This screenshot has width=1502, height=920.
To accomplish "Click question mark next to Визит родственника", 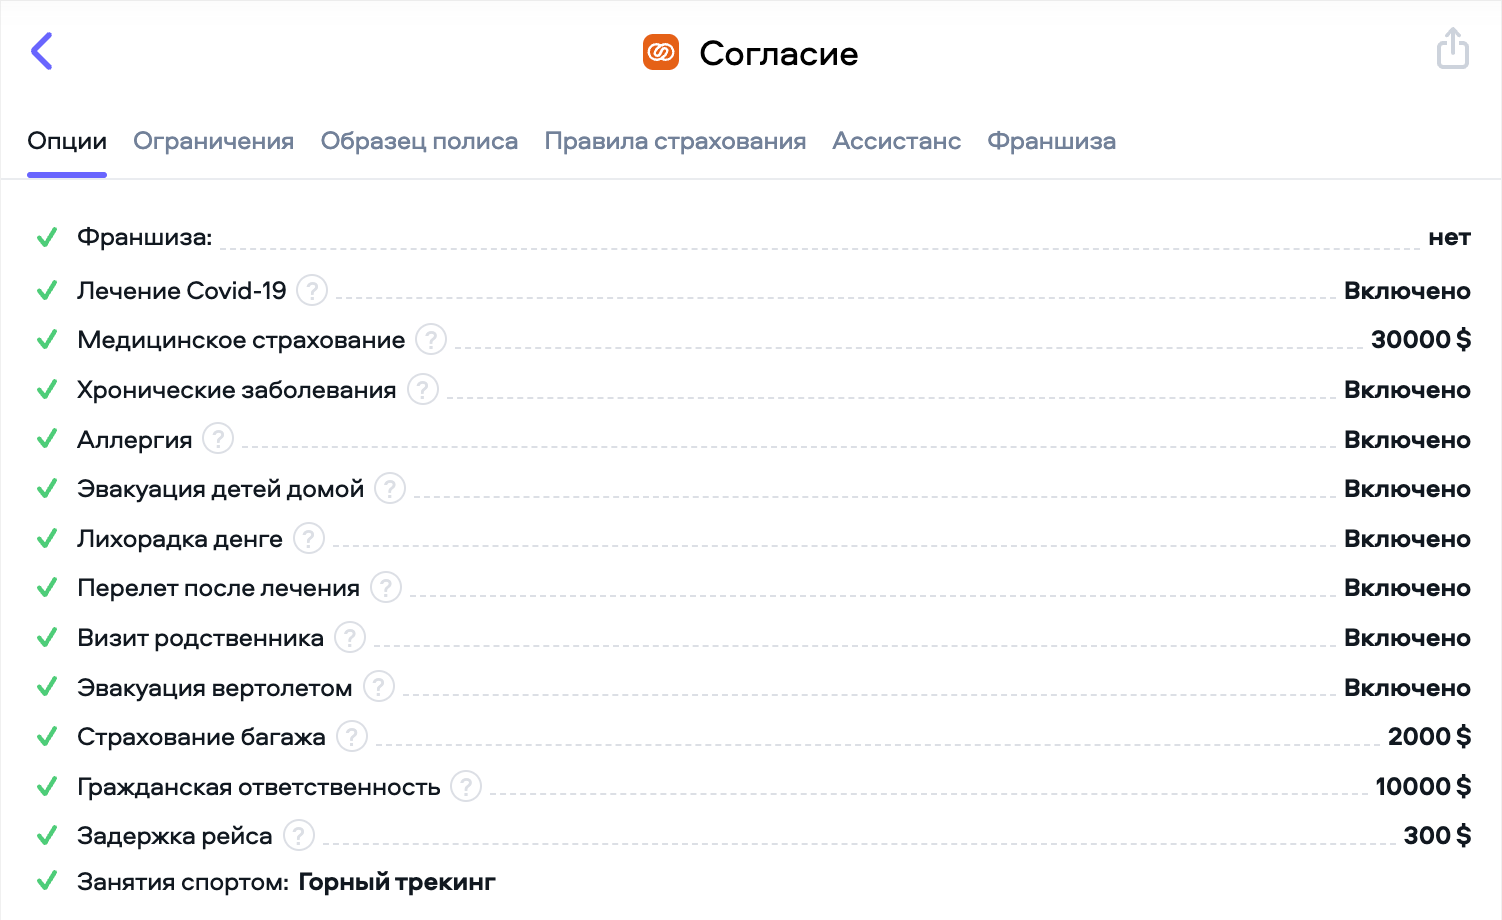I will (350, 637).
